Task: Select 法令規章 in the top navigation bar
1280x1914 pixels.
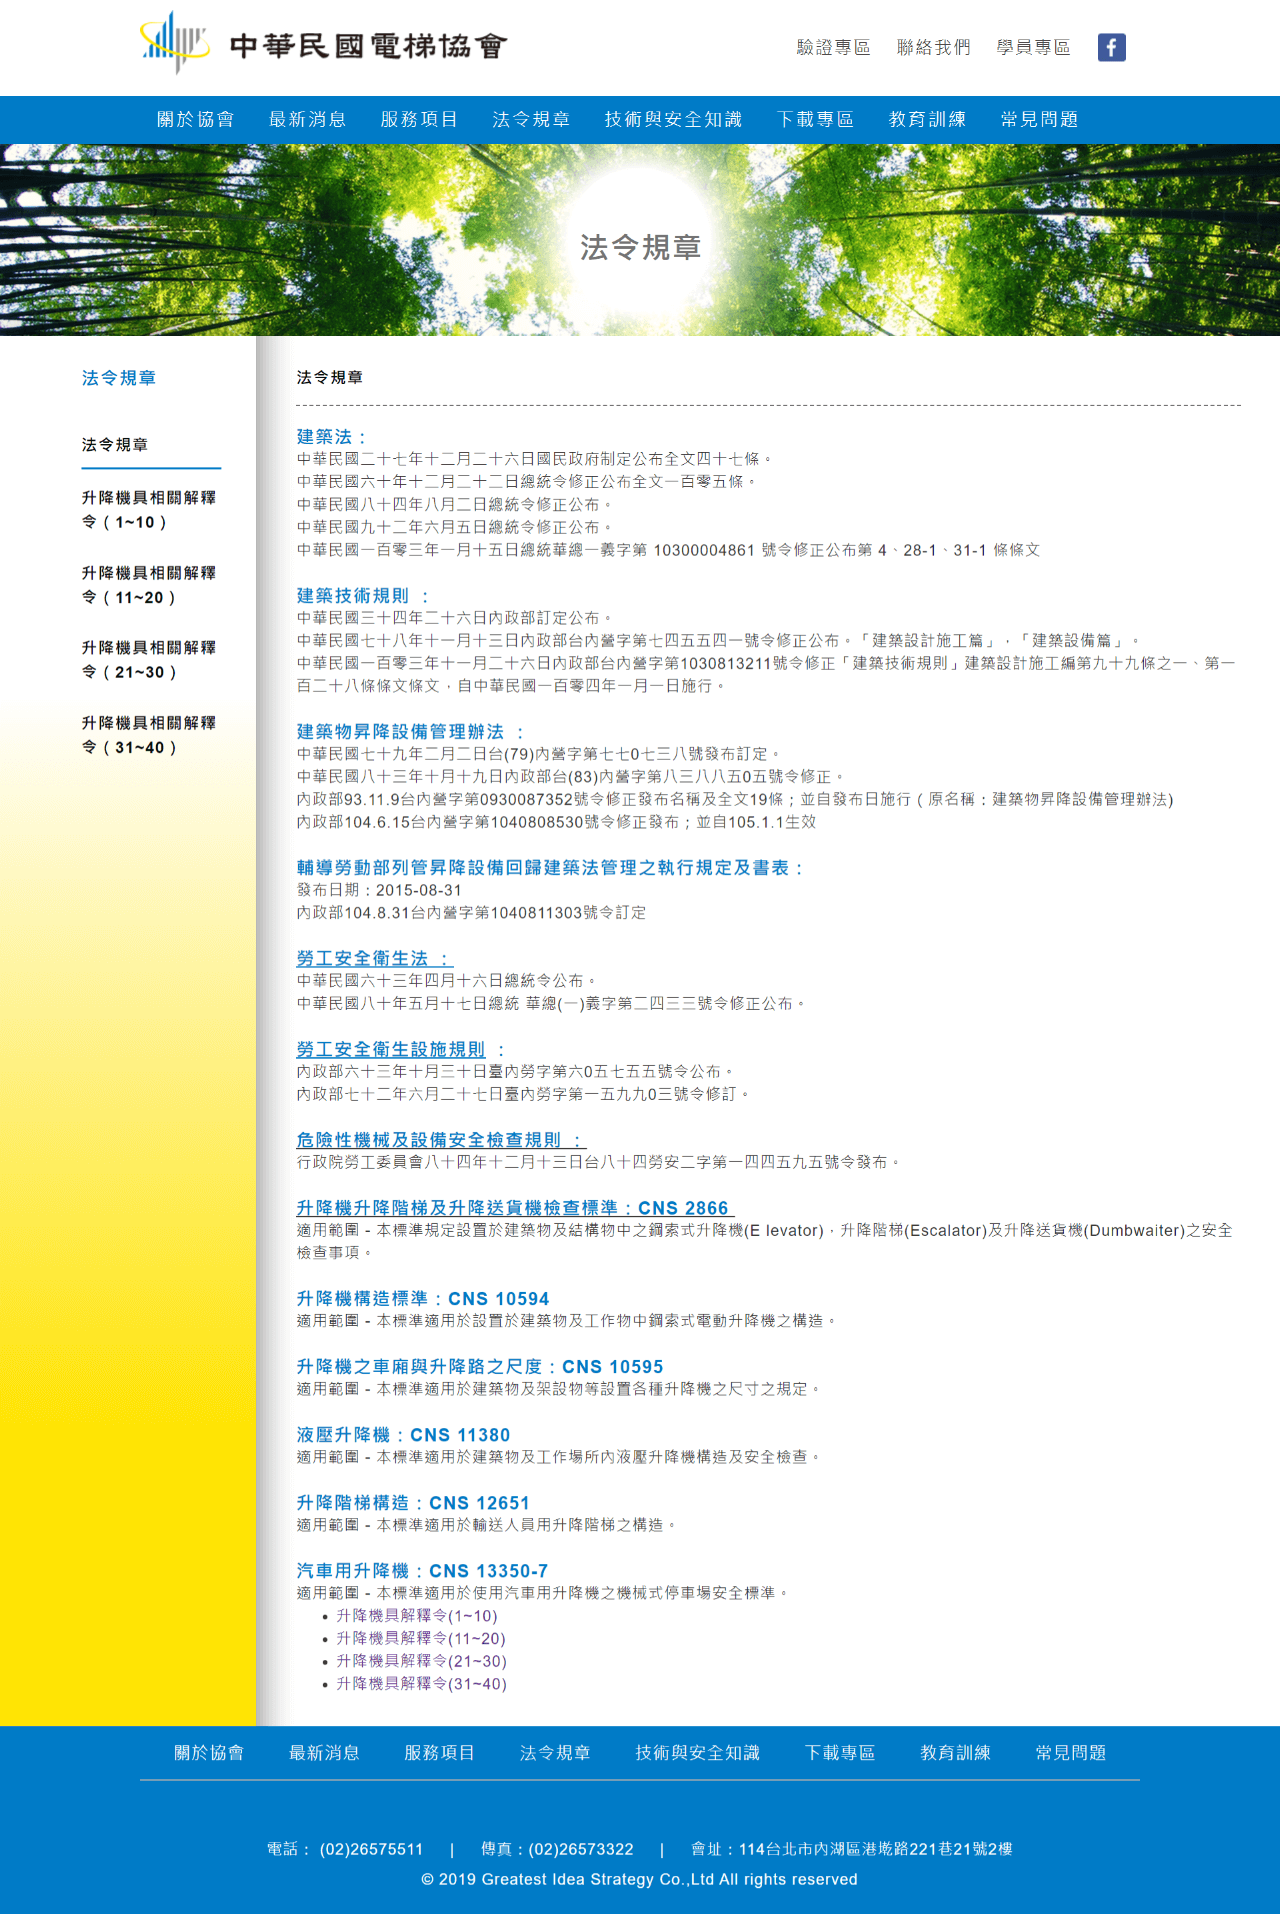Action: point(532,119)
